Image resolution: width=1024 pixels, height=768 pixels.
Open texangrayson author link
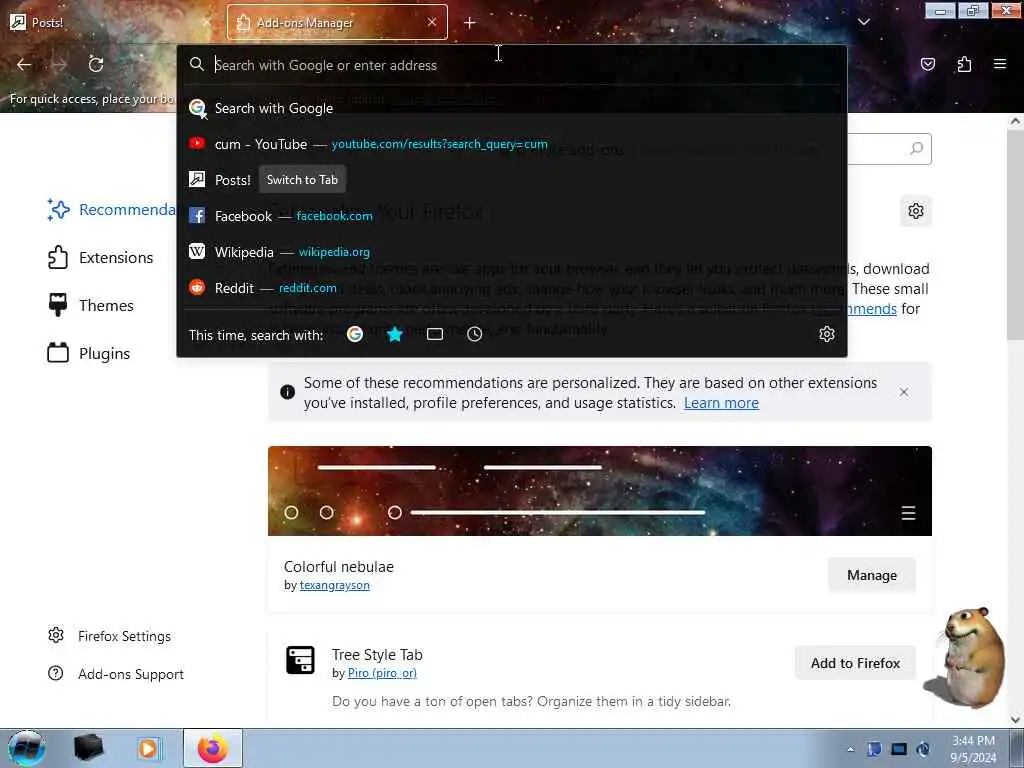point(334,585)
